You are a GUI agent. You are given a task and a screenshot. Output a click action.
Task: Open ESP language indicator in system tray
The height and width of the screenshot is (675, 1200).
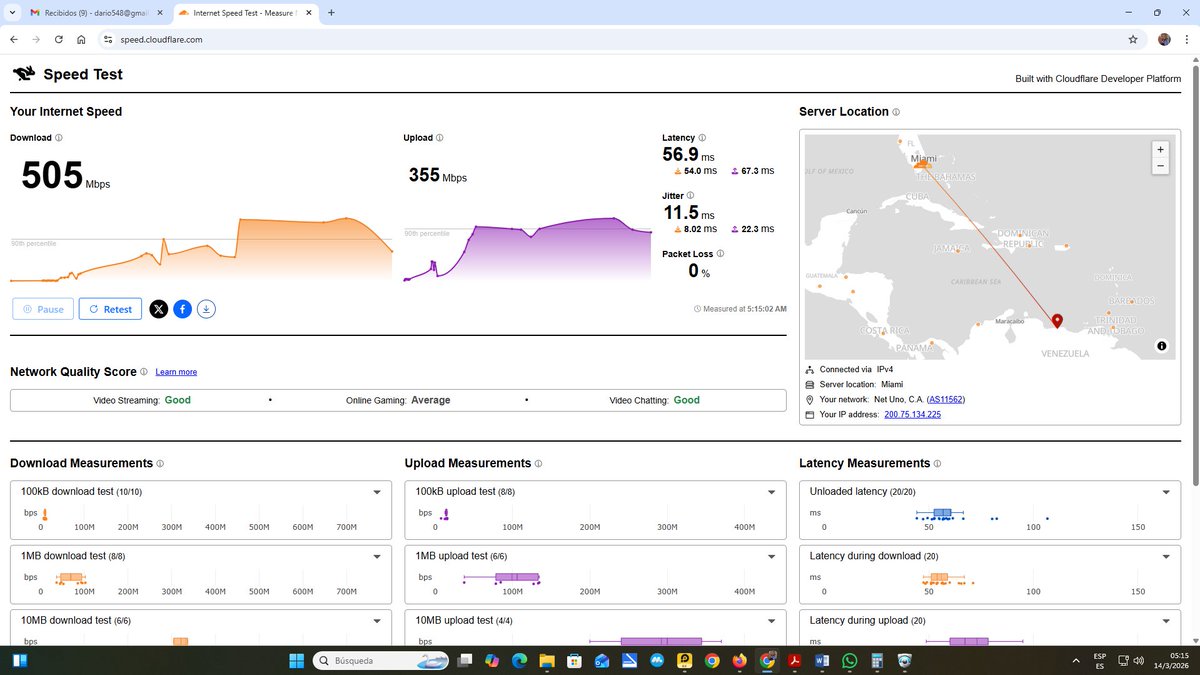tap(1100, 660)
